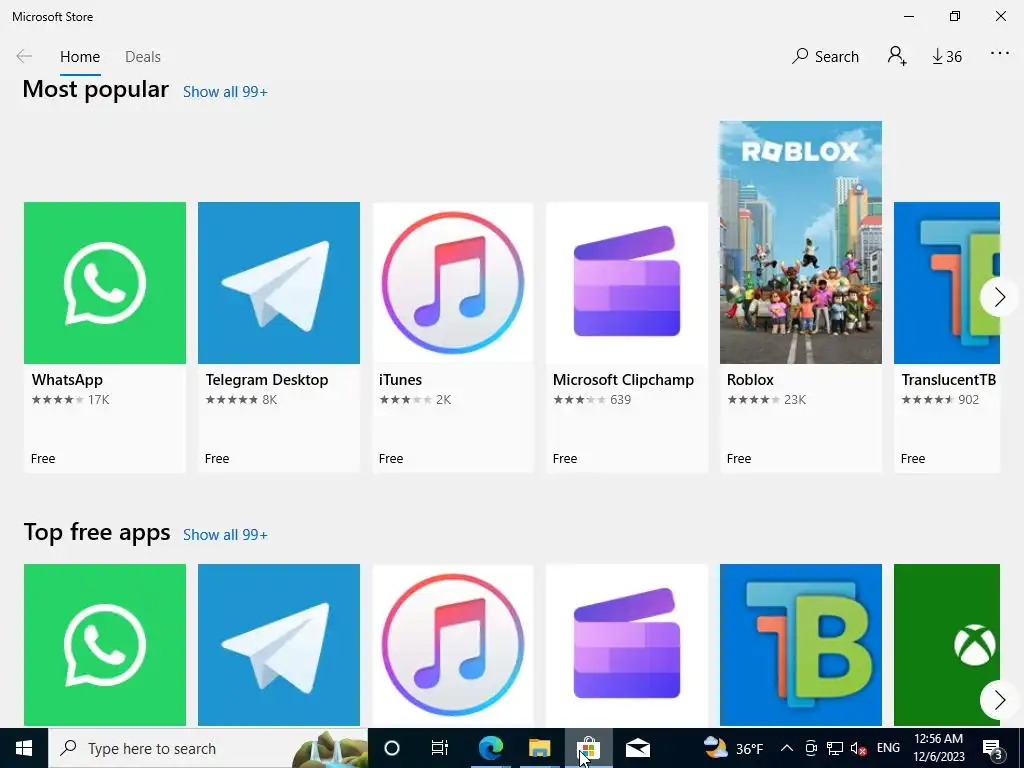Open Cortana from the taskbar
Screen dimensions: 1024x768
point(392,748)
